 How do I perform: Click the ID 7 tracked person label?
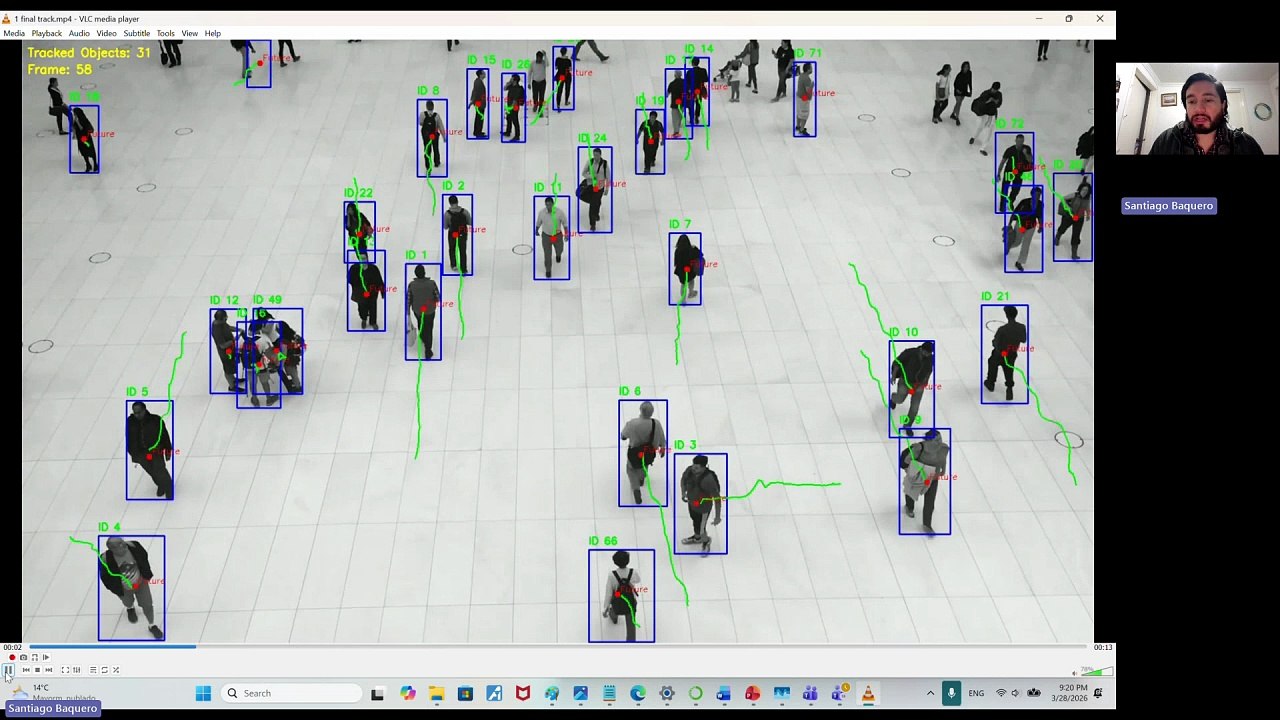click(680, 225)
